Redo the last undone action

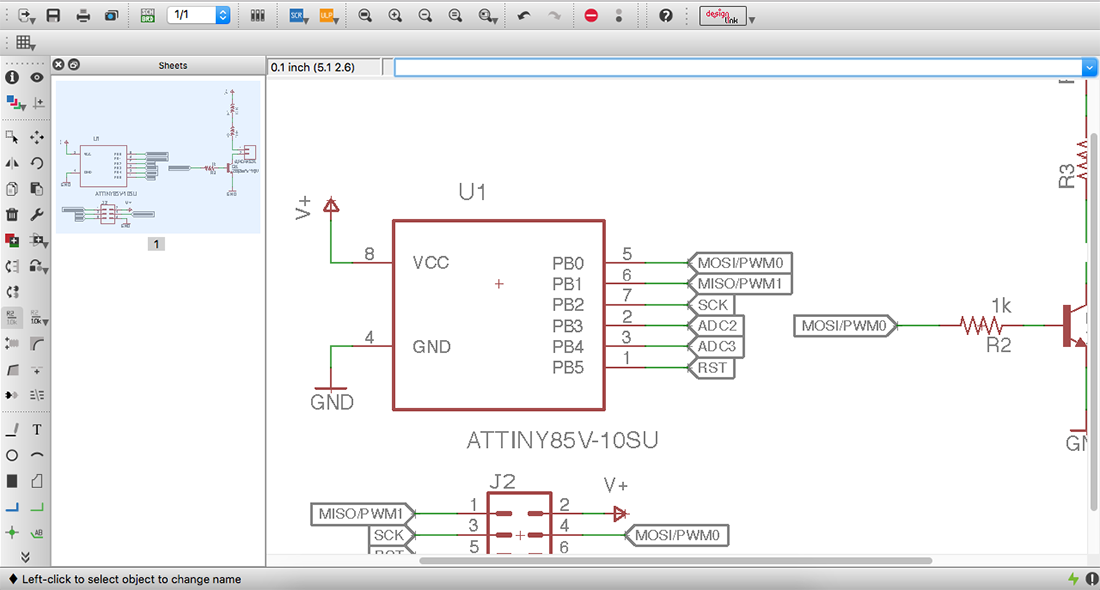pos(554,15)
